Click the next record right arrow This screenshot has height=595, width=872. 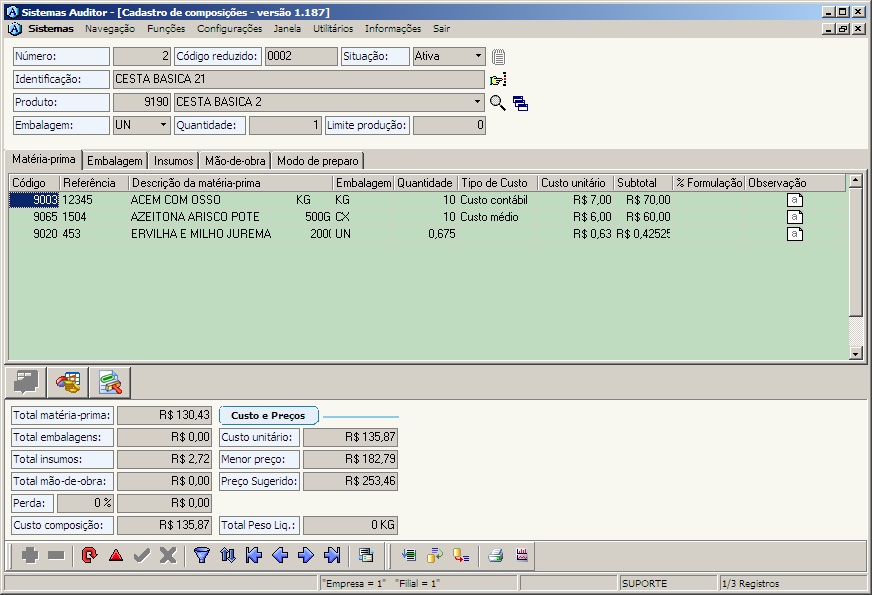click(x=306, y=556)
